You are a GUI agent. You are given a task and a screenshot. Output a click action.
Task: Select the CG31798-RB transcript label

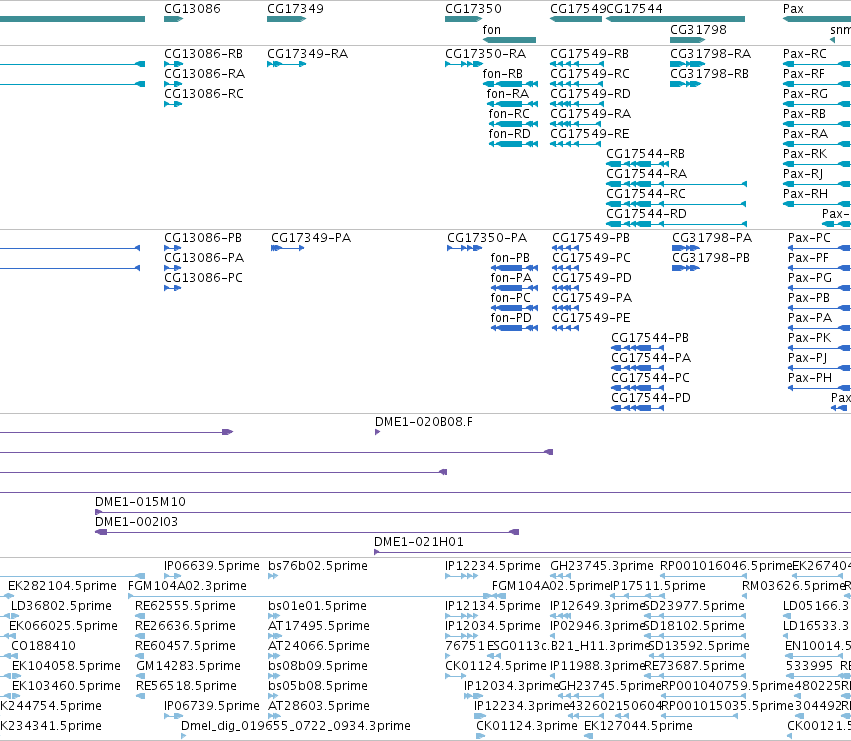click(709, 74)
